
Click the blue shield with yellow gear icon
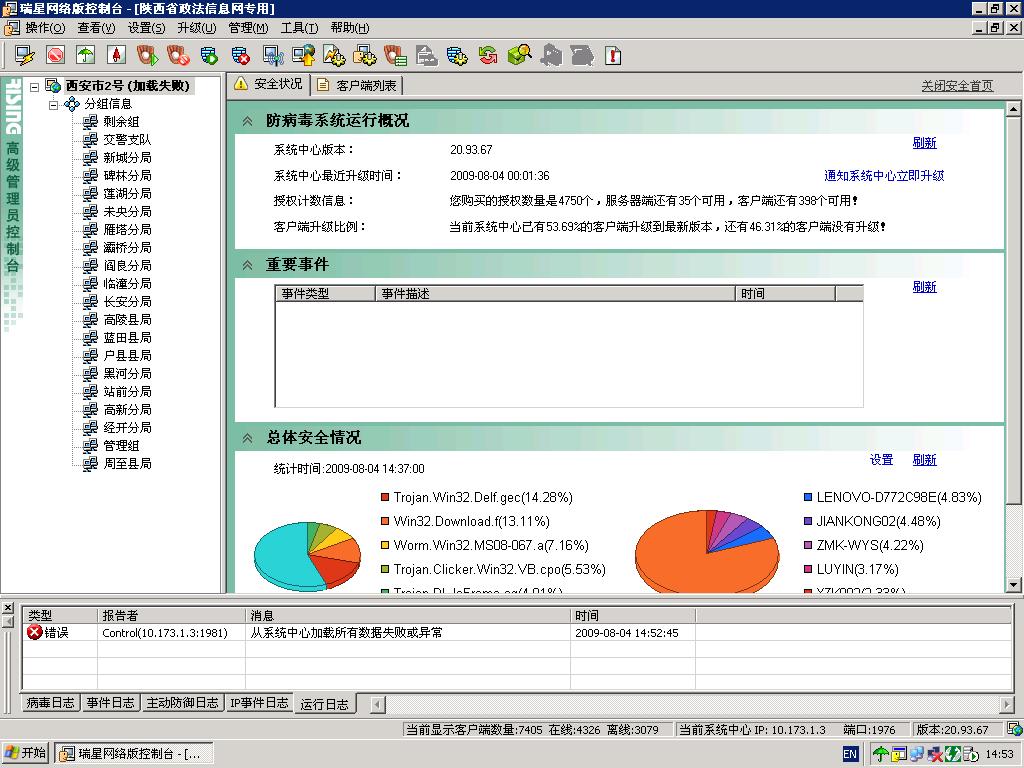click(x=457, y=56)
